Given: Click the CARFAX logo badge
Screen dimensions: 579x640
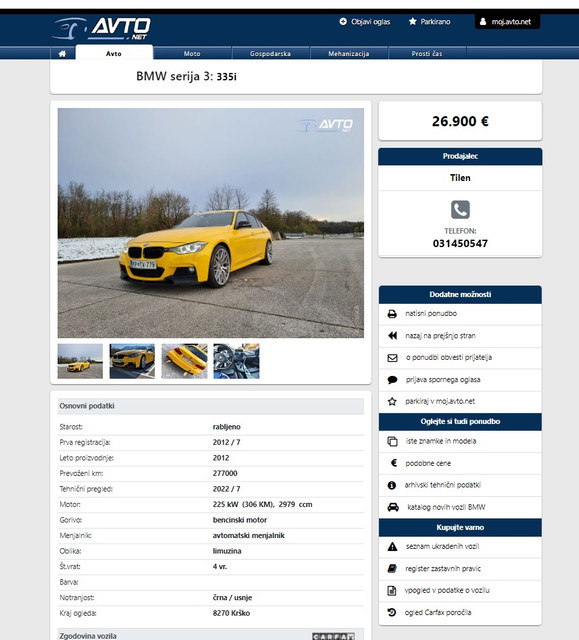Looking at the screenshot, I should (x=333, y=636).
